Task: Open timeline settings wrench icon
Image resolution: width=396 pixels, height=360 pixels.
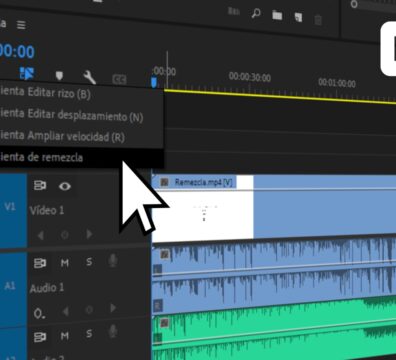Action: 89,77
